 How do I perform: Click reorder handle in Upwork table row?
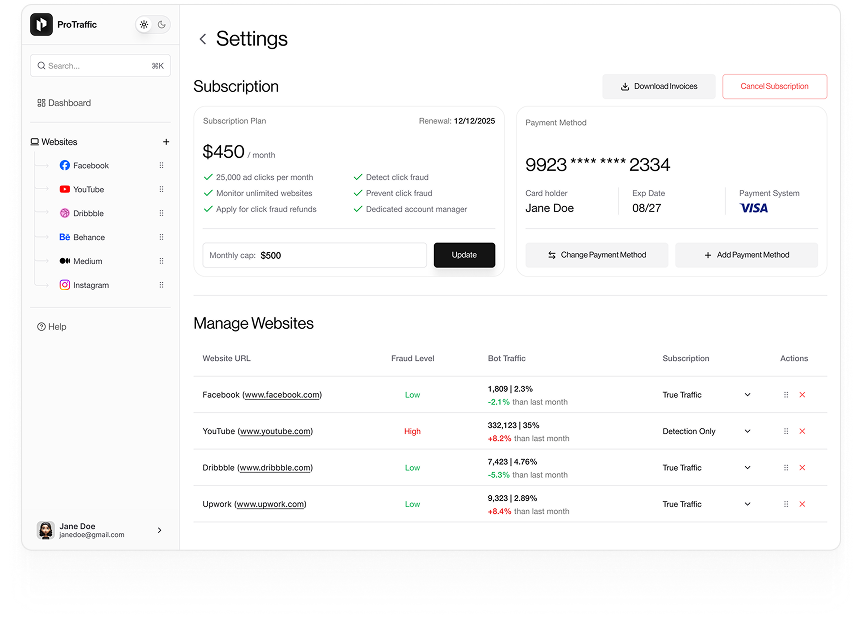tap(786, 505)
